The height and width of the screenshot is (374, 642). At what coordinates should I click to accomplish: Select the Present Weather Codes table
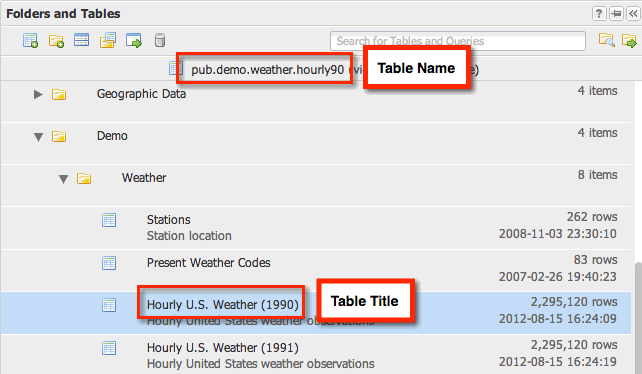tap(315, 270)
